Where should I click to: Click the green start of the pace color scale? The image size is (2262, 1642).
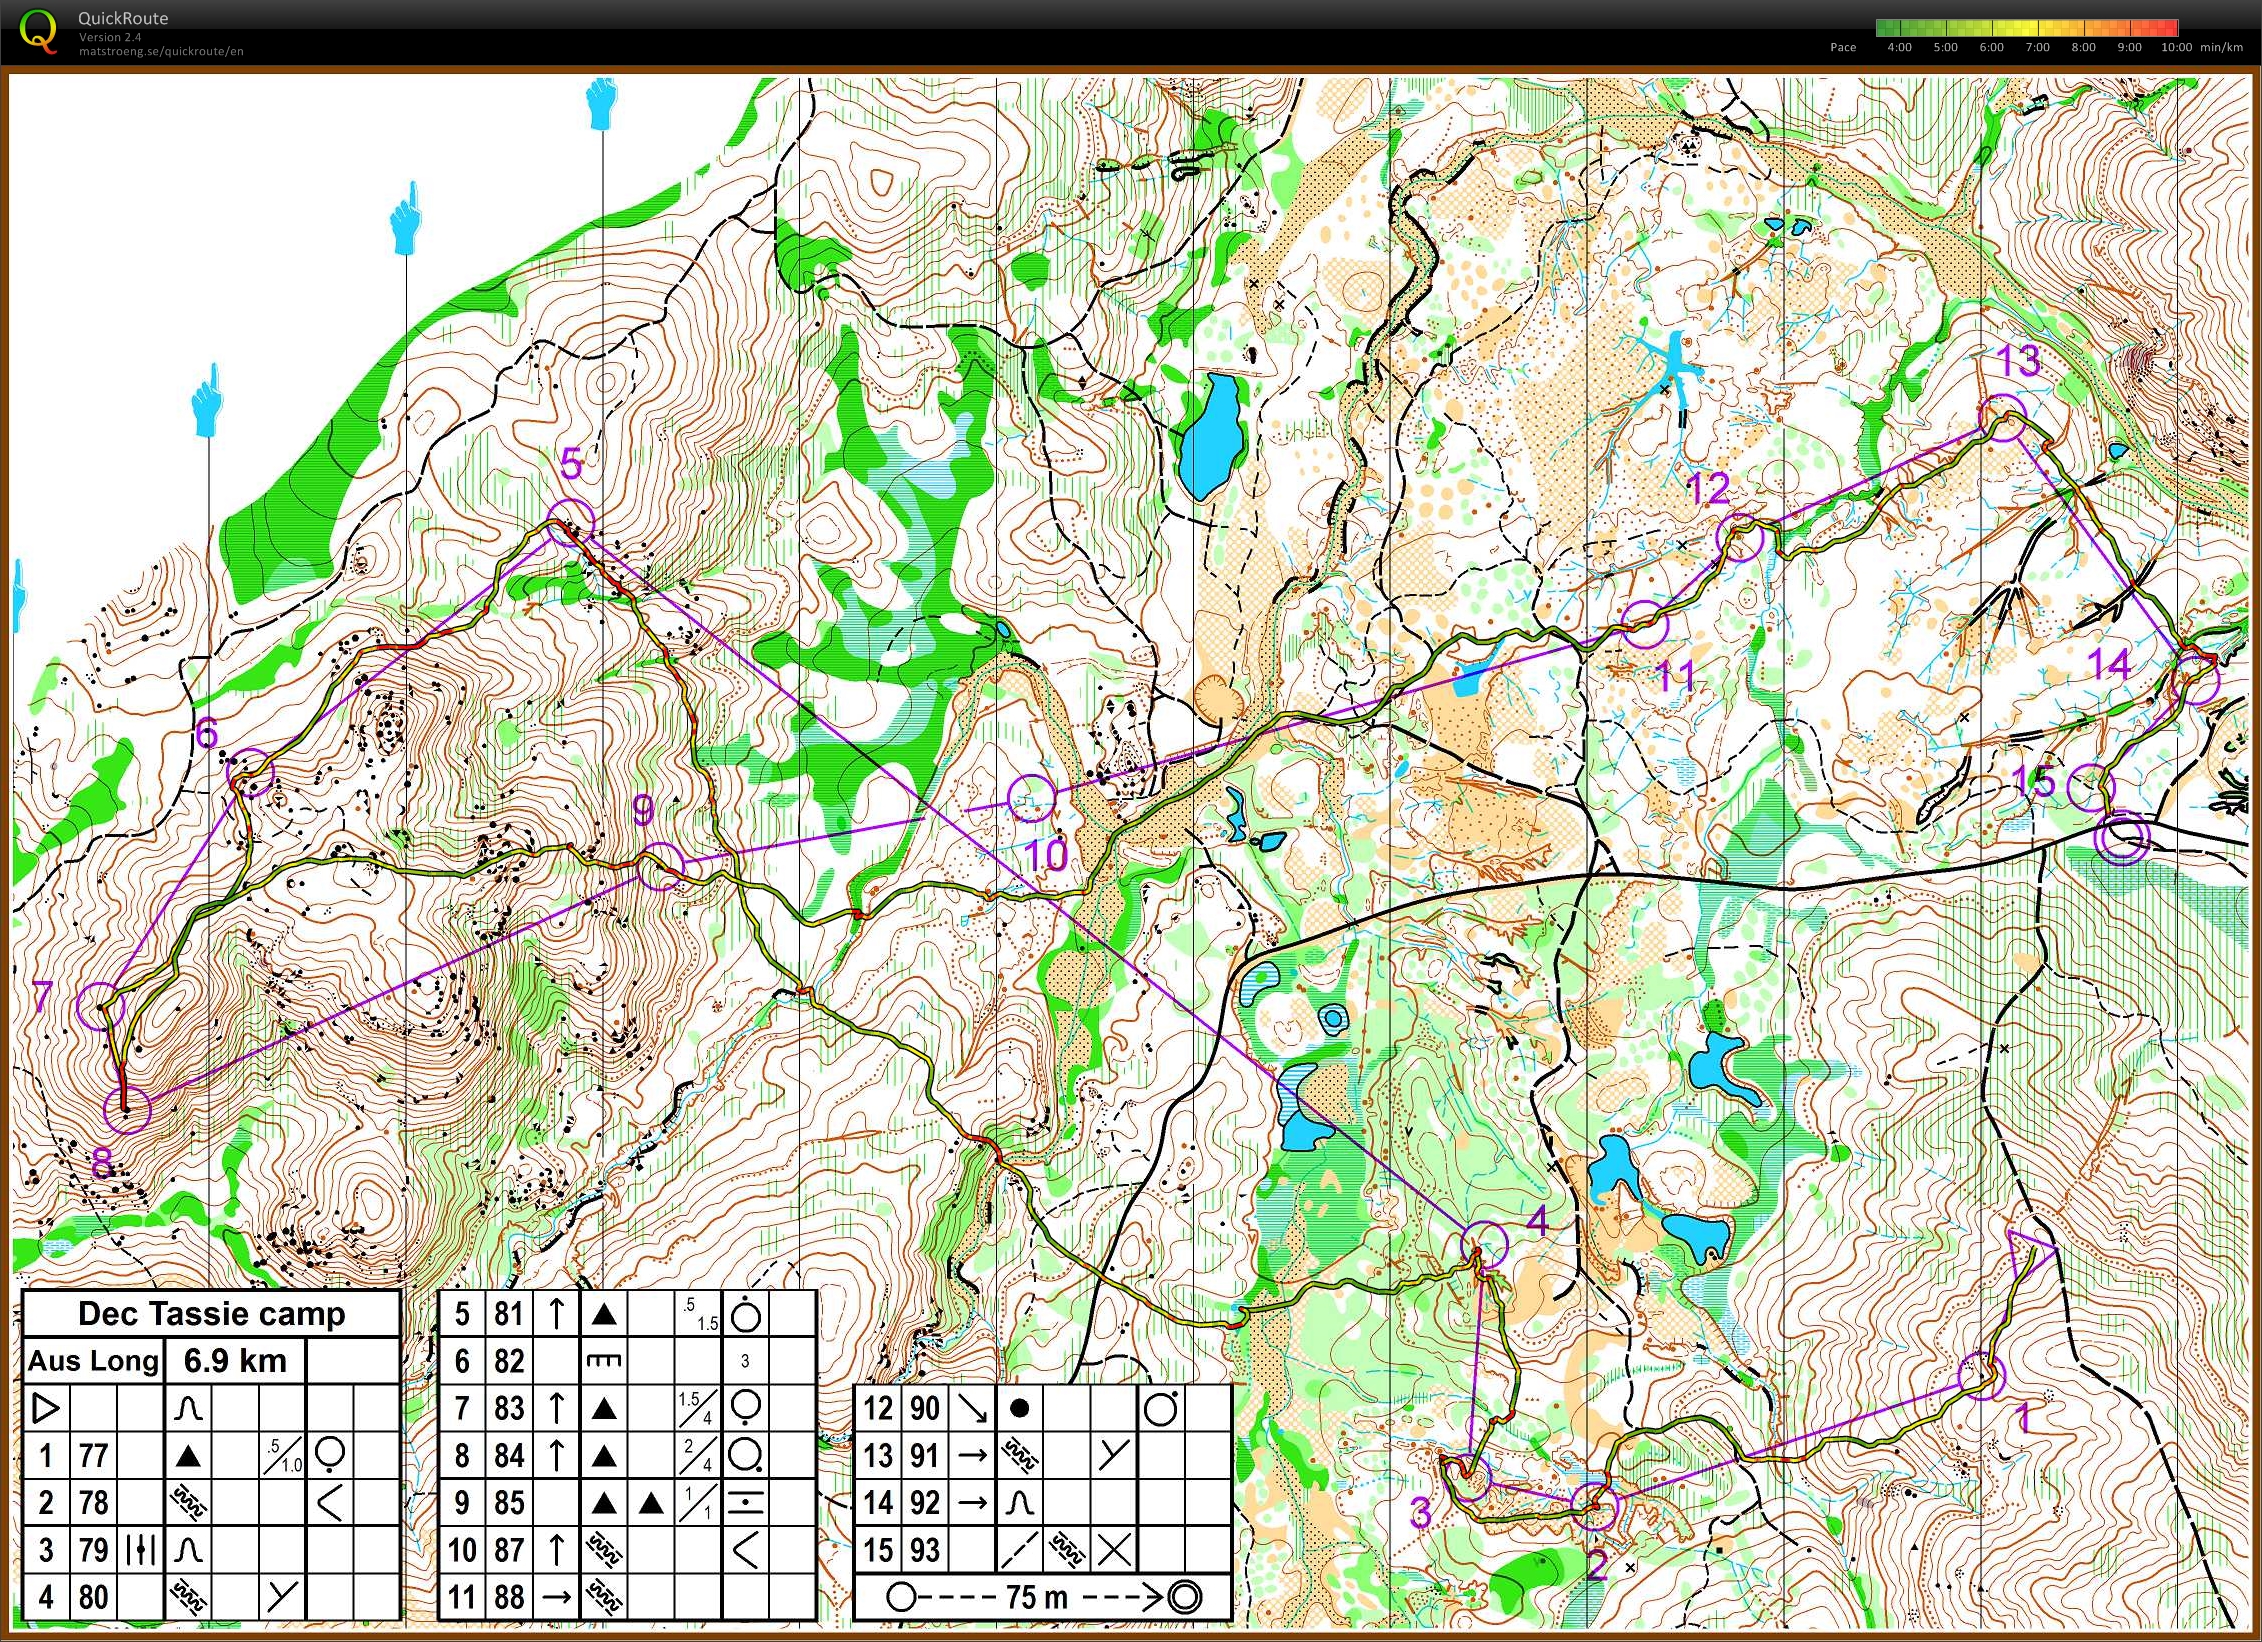1885,28
